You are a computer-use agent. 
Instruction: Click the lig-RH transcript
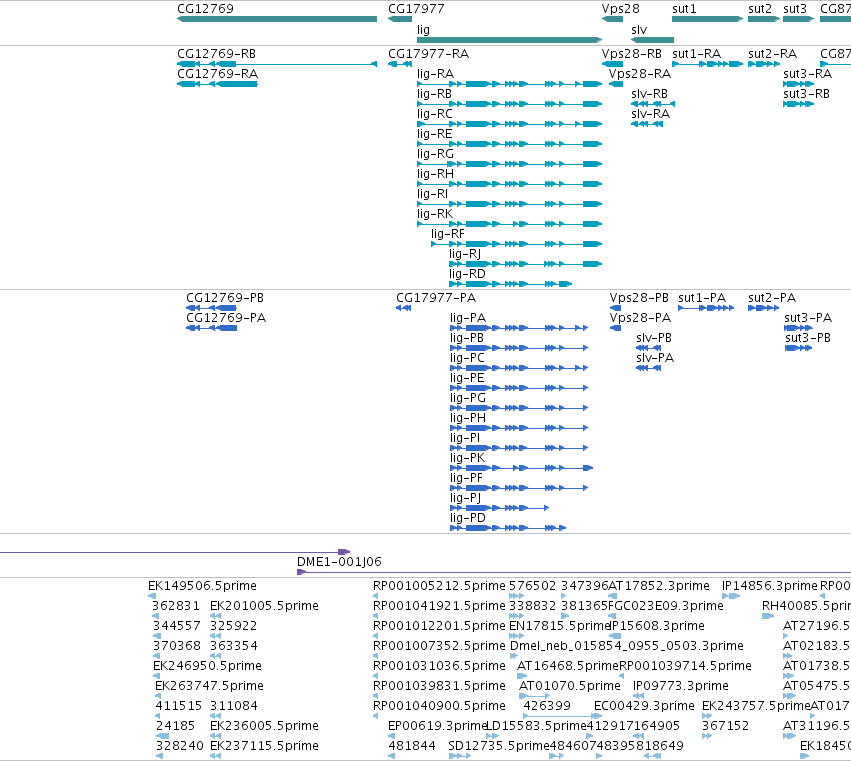pyautogui.click(x=510, y=184)
